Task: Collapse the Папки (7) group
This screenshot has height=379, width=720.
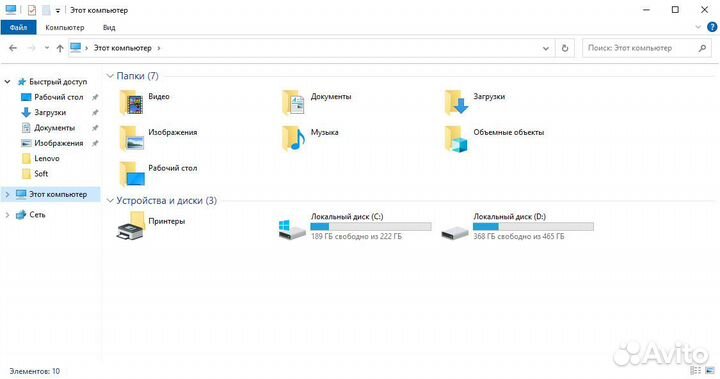Action: [x=110, y=76]
